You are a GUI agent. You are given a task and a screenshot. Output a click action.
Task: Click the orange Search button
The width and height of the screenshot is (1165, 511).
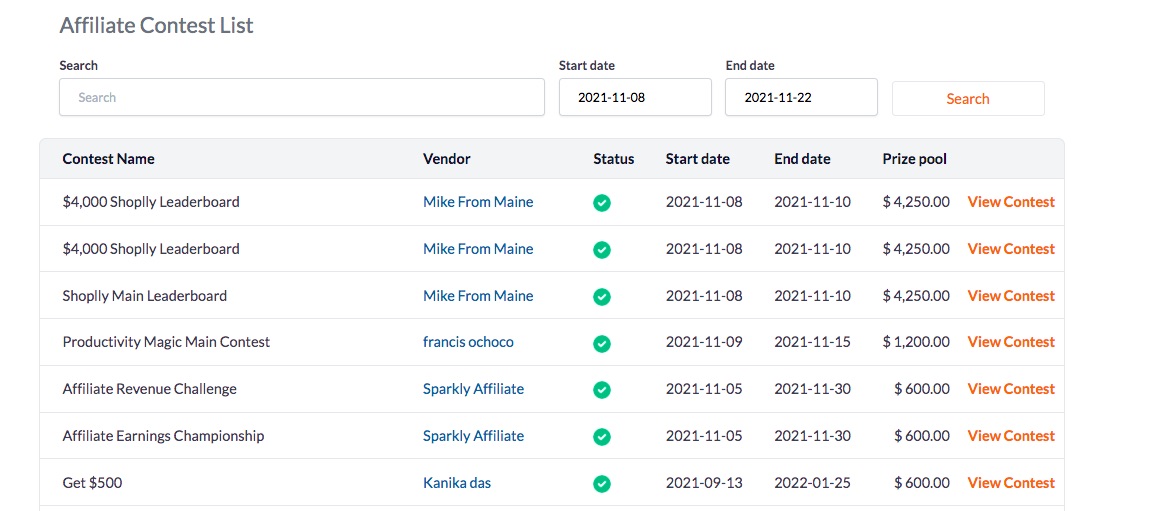pos(968,99)
